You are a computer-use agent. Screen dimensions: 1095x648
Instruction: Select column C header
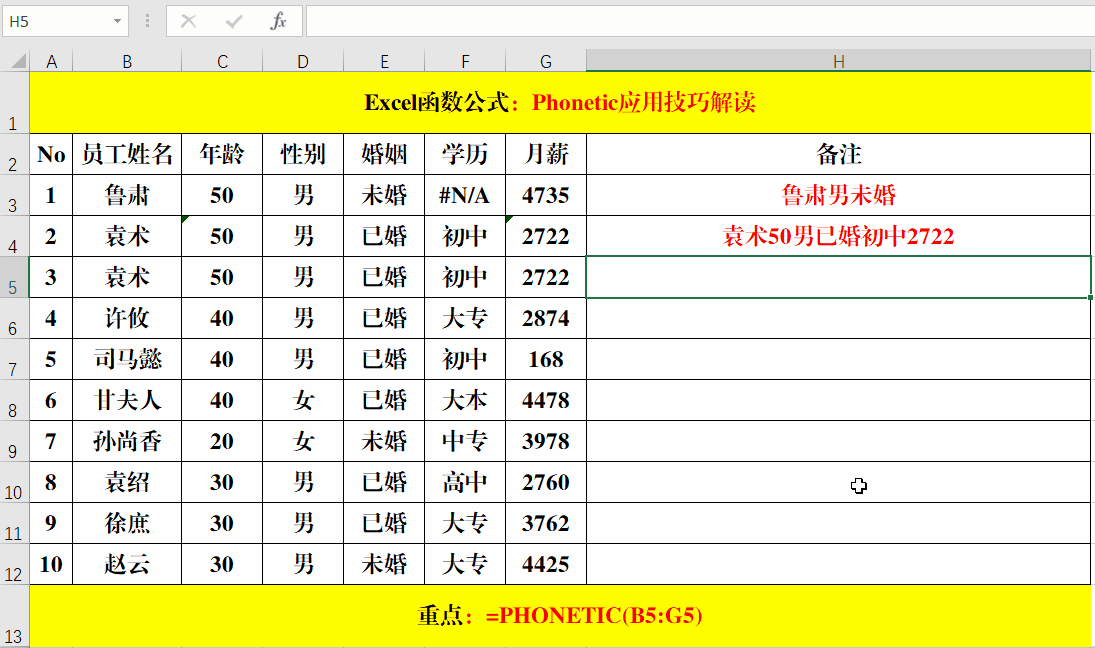(222, 61)
